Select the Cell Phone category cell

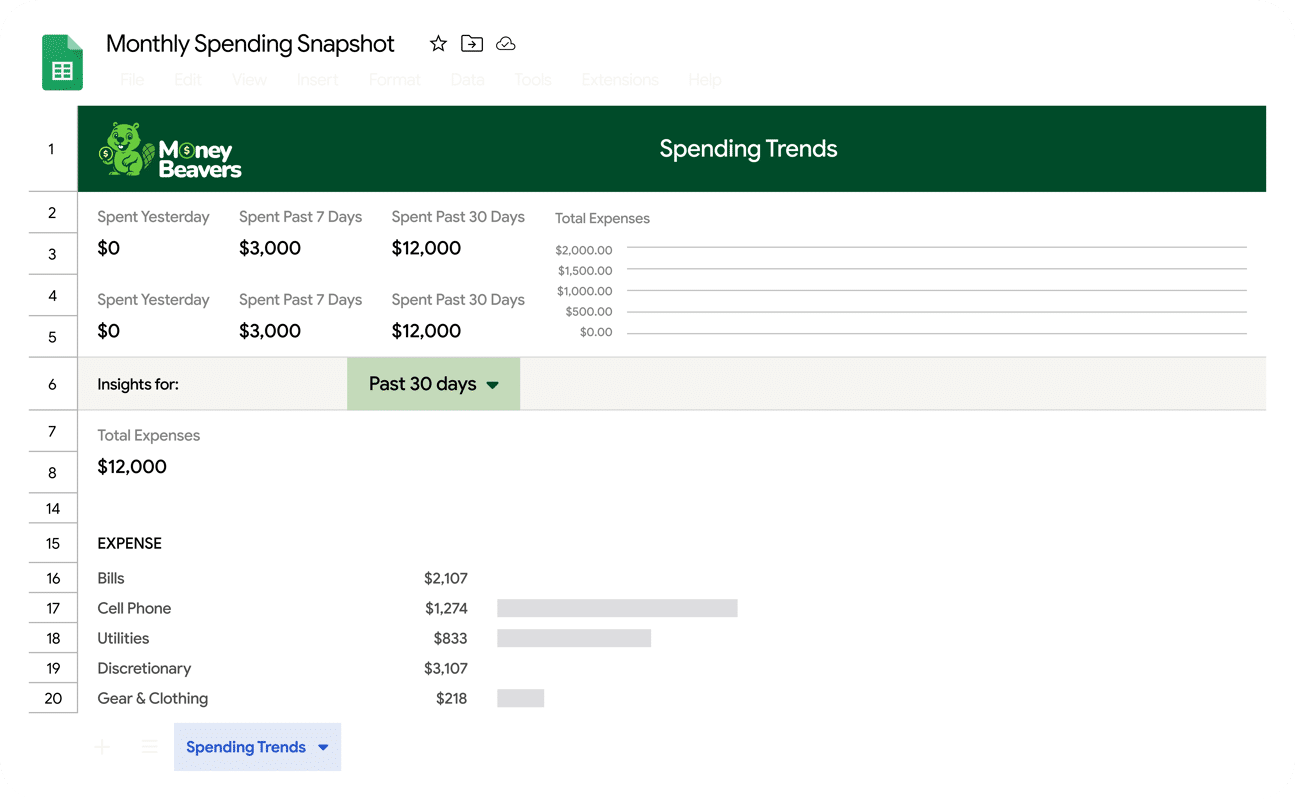(x=134, y=608)
